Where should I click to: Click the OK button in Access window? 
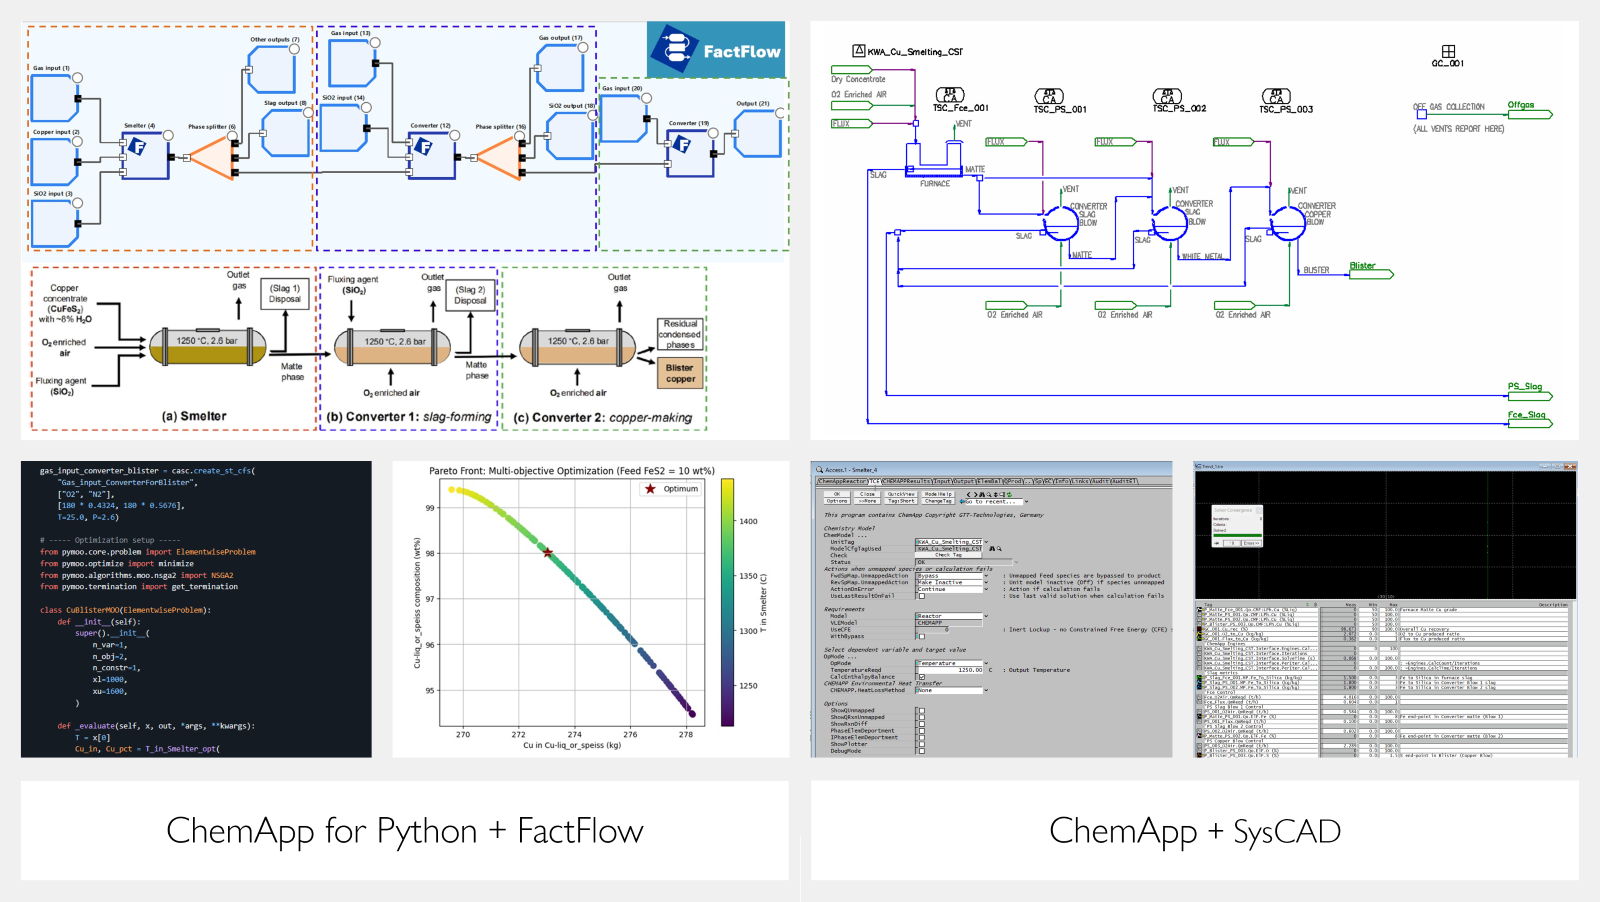point(837,494)
